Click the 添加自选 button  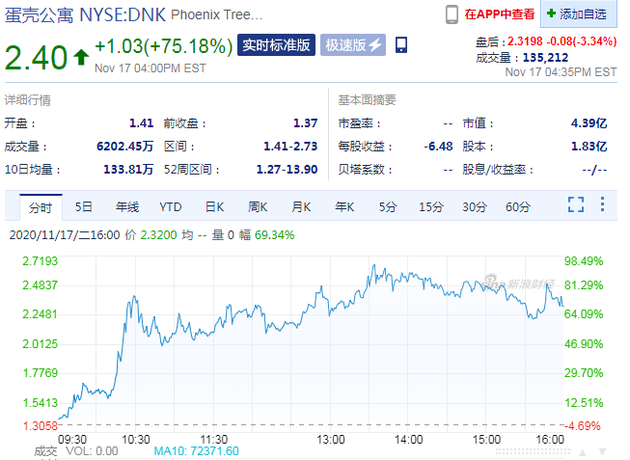pos(578,14)
